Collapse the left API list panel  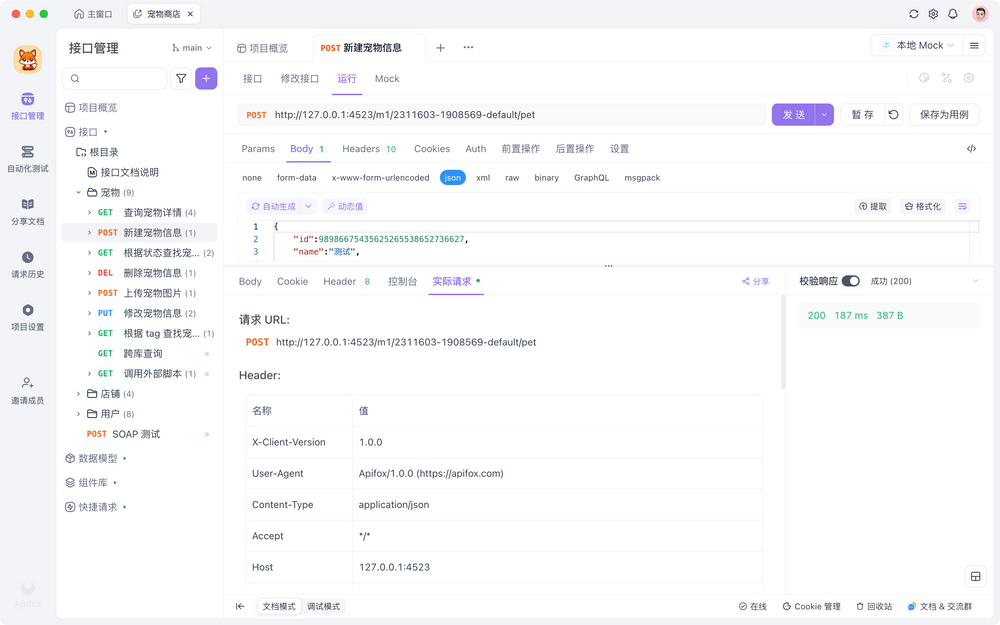click(241, 606)
